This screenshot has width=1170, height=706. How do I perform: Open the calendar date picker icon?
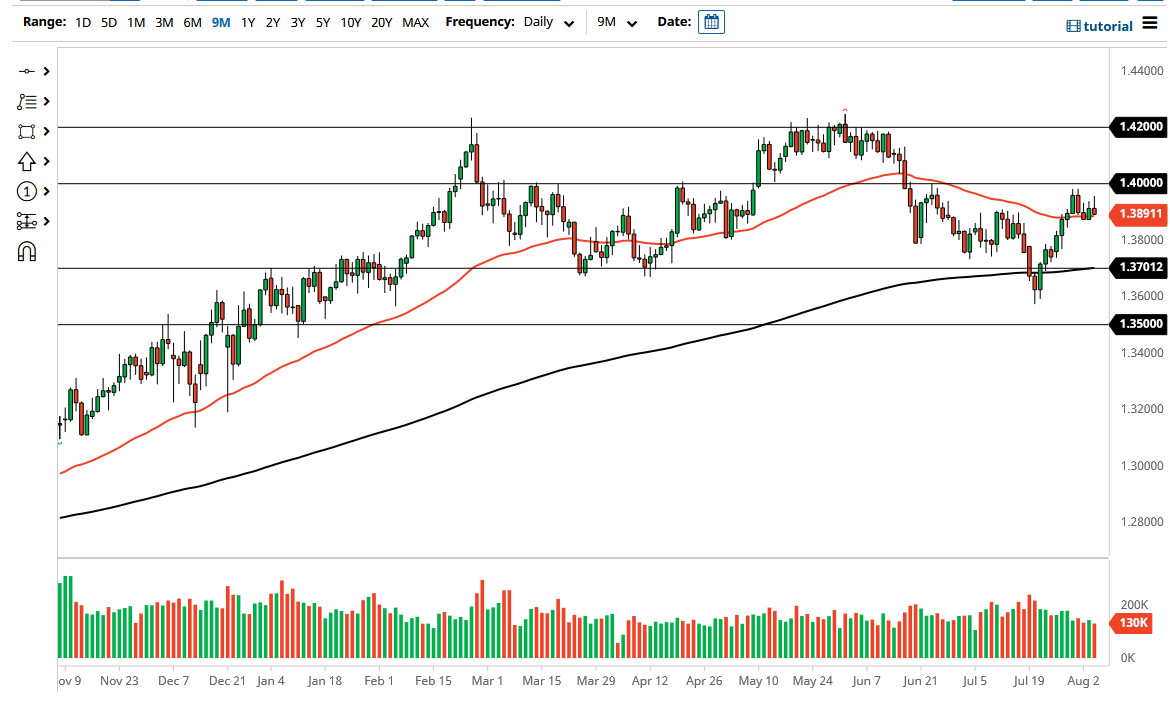point(711,22)
